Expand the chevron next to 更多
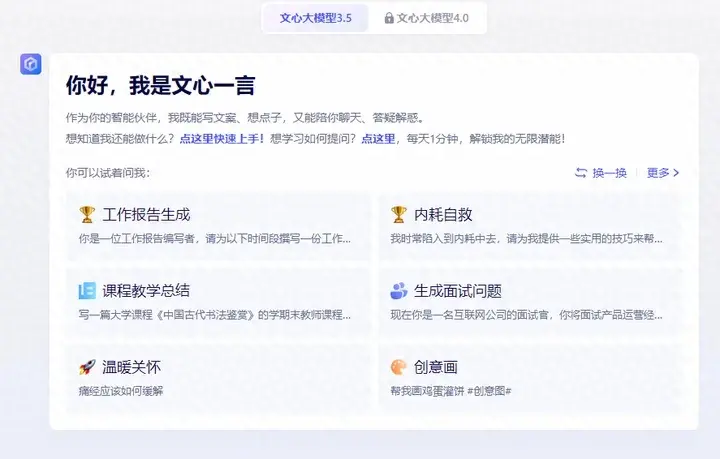Image resolution: width=720 pixels, height=459 pixels. [676, 173]
